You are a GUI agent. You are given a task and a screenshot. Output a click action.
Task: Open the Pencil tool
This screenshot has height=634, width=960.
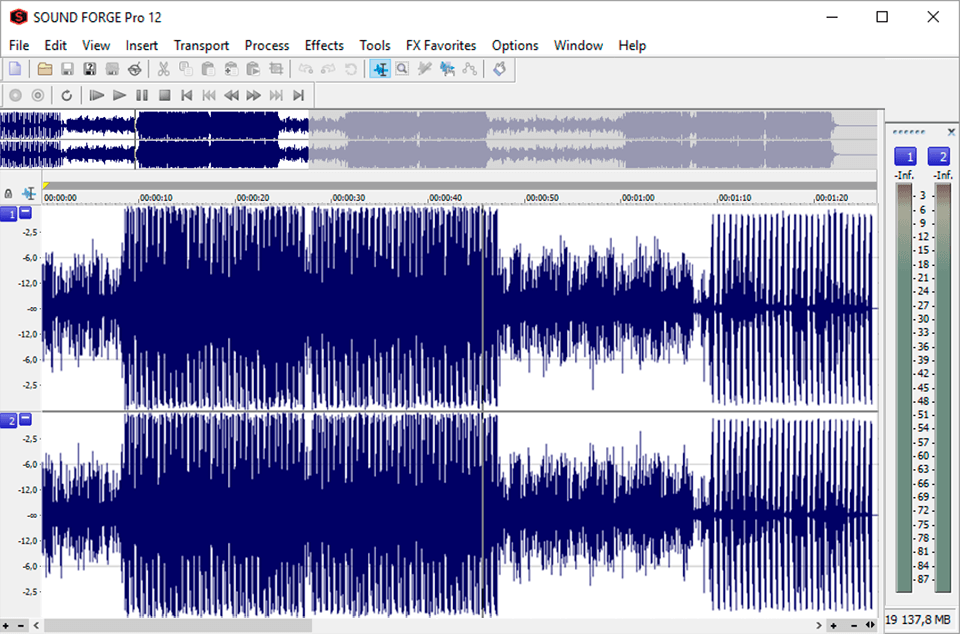[x=423, y=68]
